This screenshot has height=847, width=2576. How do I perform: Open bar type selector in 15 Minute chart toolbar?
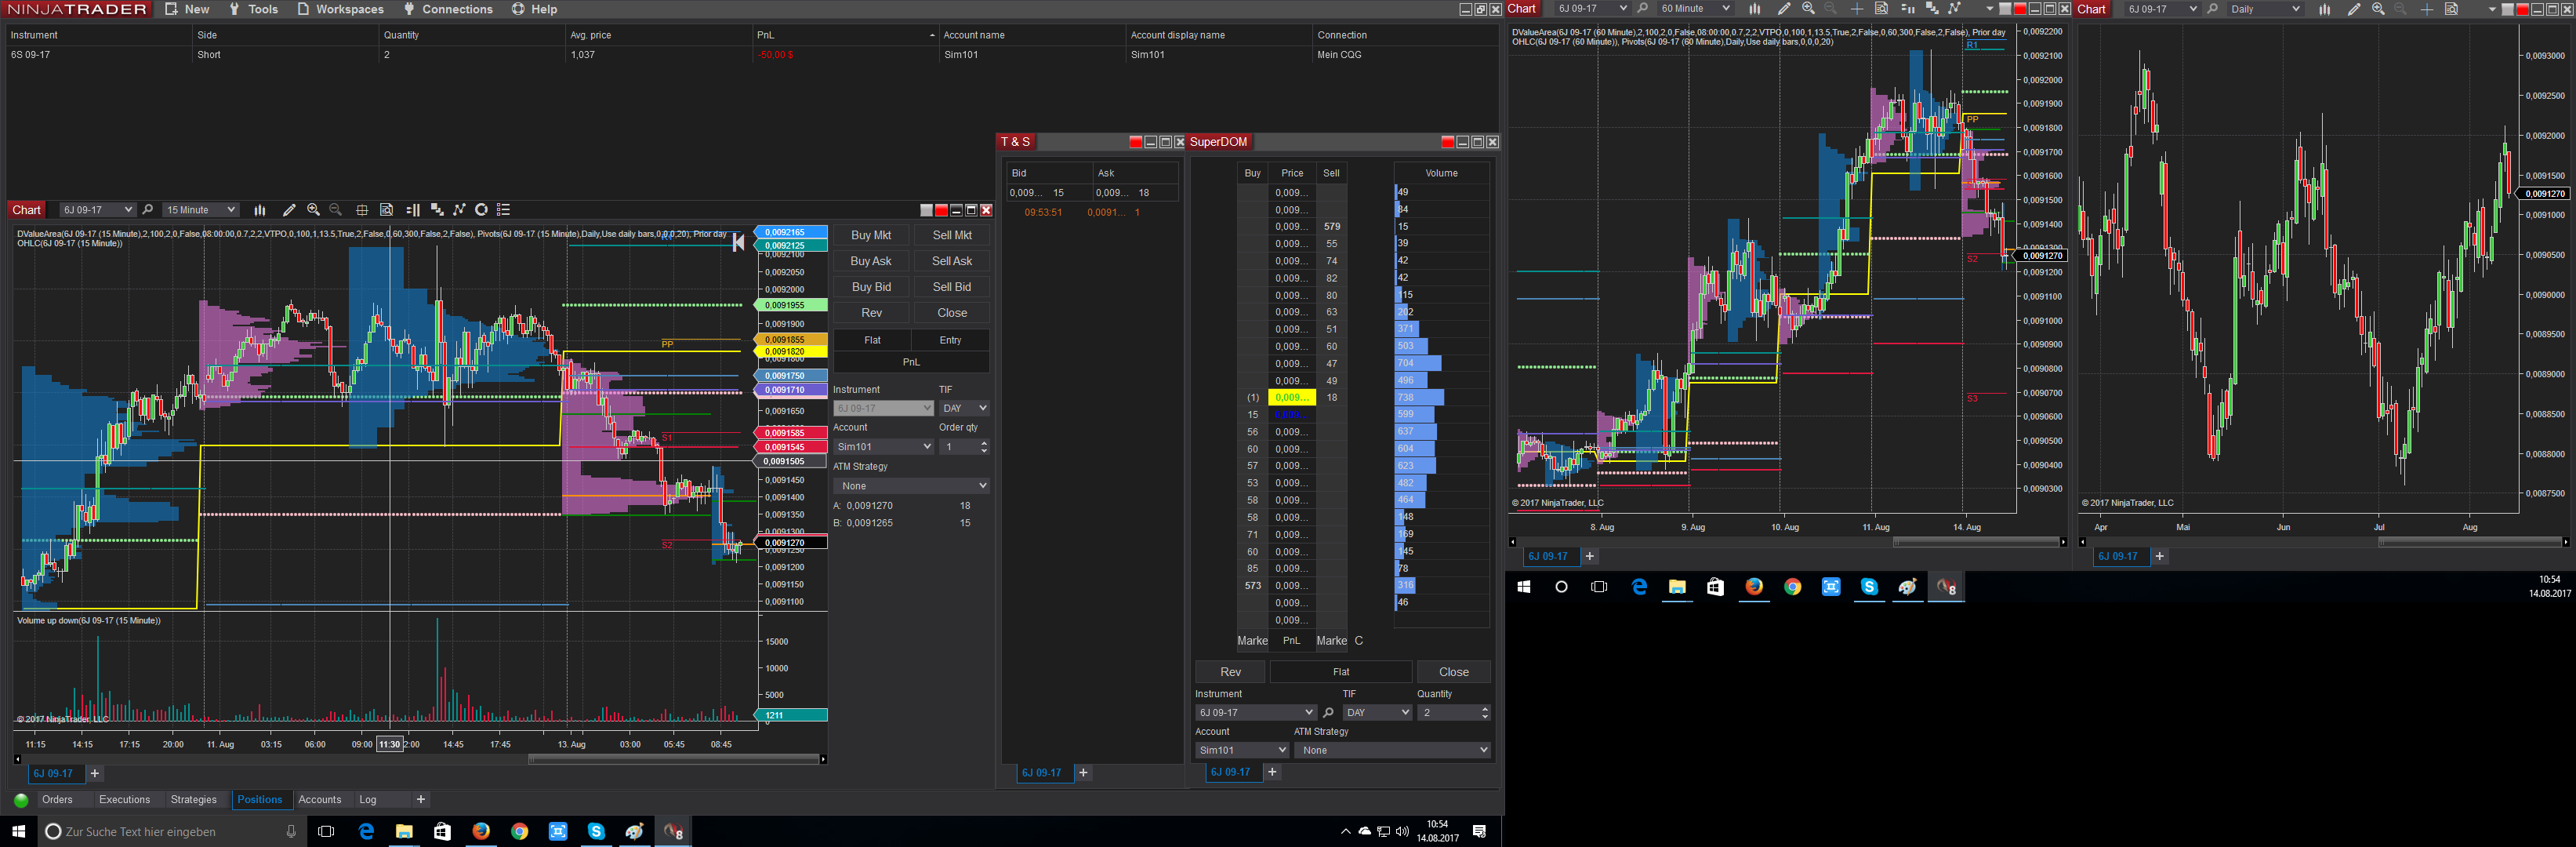point(260,210)
